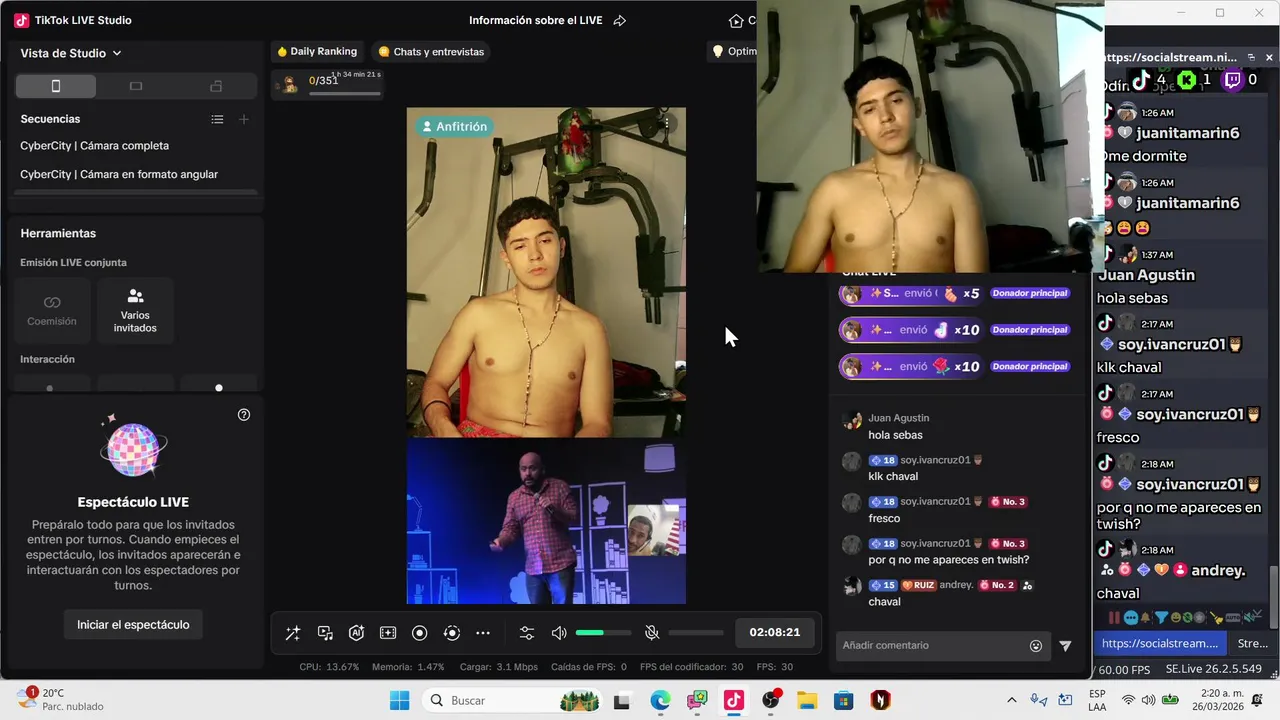Open the emoji picker in comment box
The width and height of the screenshot is (1280, 720).
click(x=1036, y=646)
